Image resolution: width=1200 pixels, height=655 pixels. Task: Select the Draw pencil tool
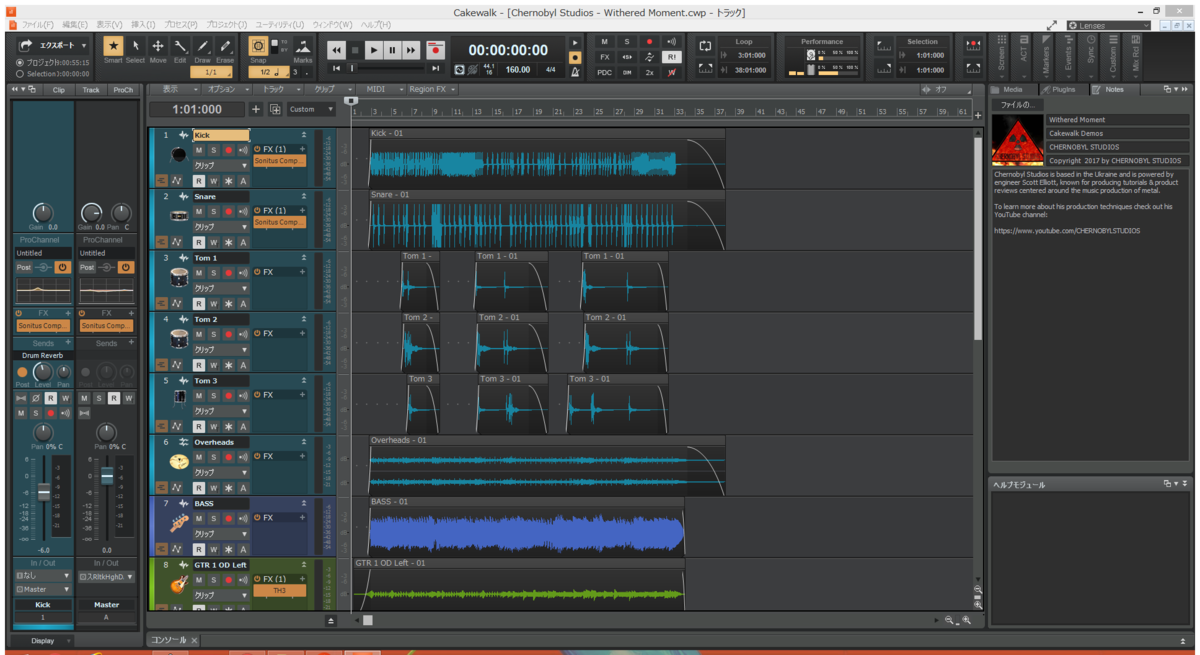click(202, 47)
